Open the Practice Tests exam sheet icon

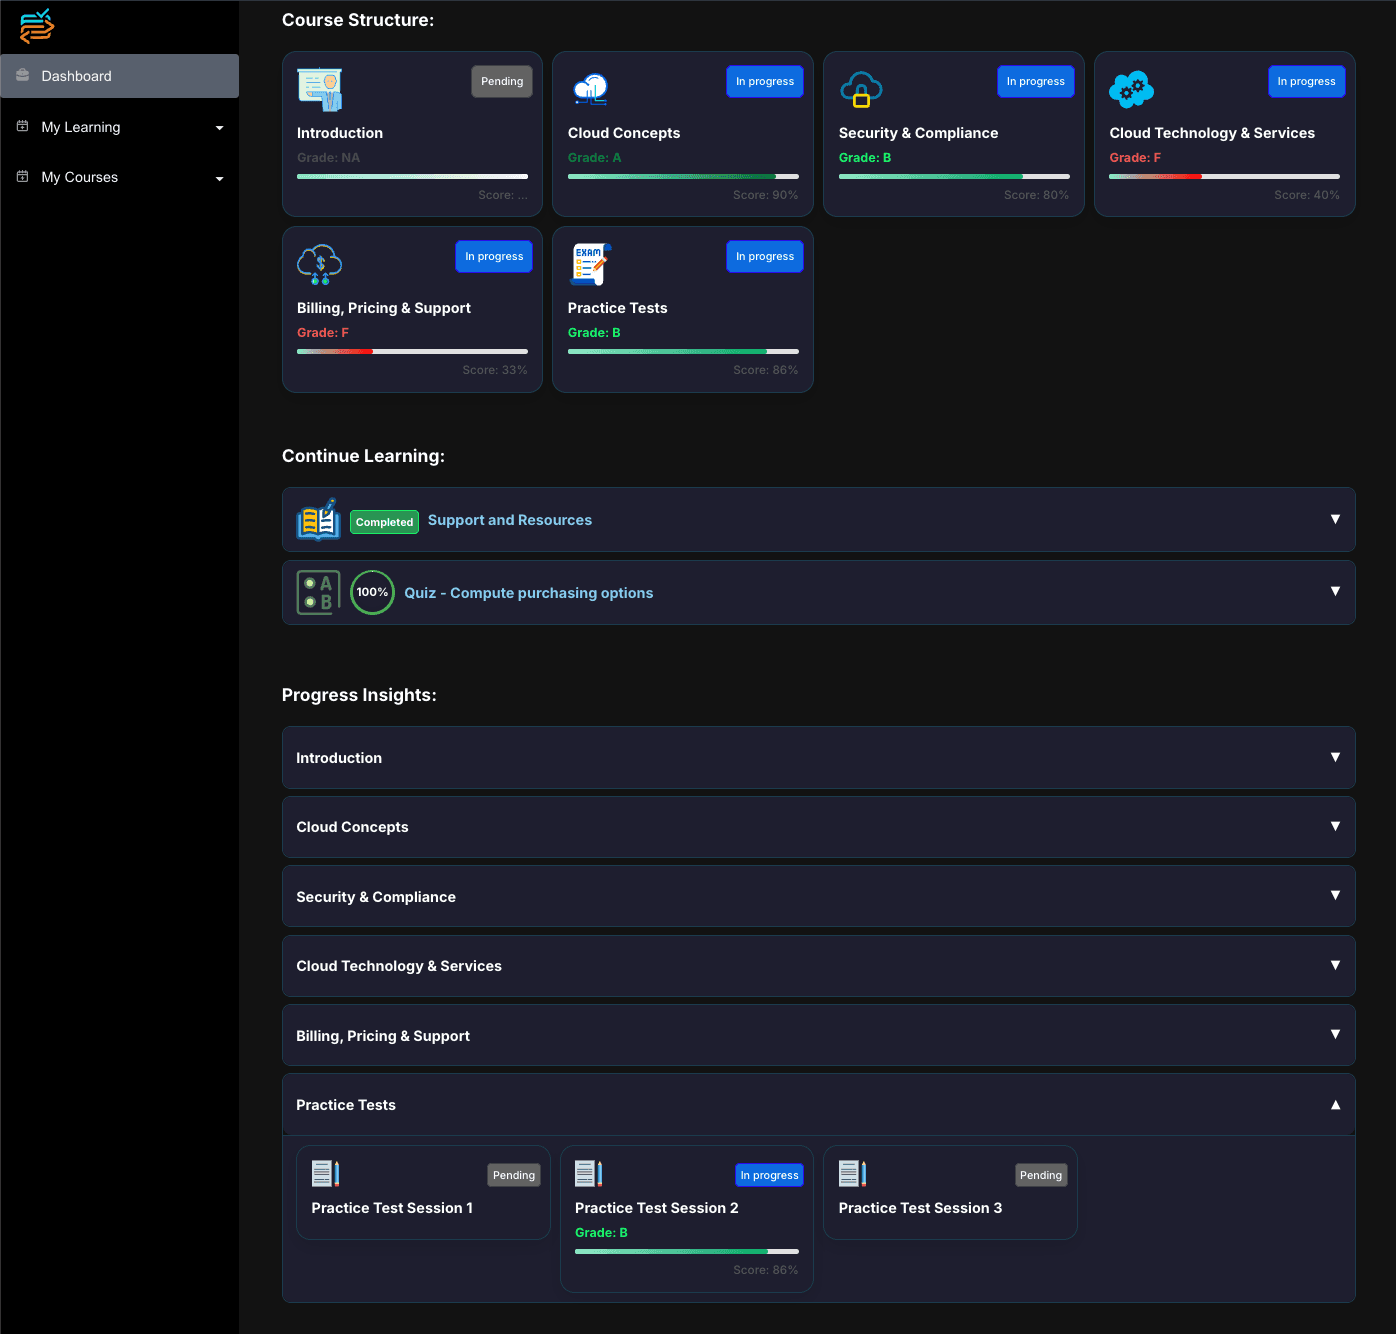coord(590,264)
